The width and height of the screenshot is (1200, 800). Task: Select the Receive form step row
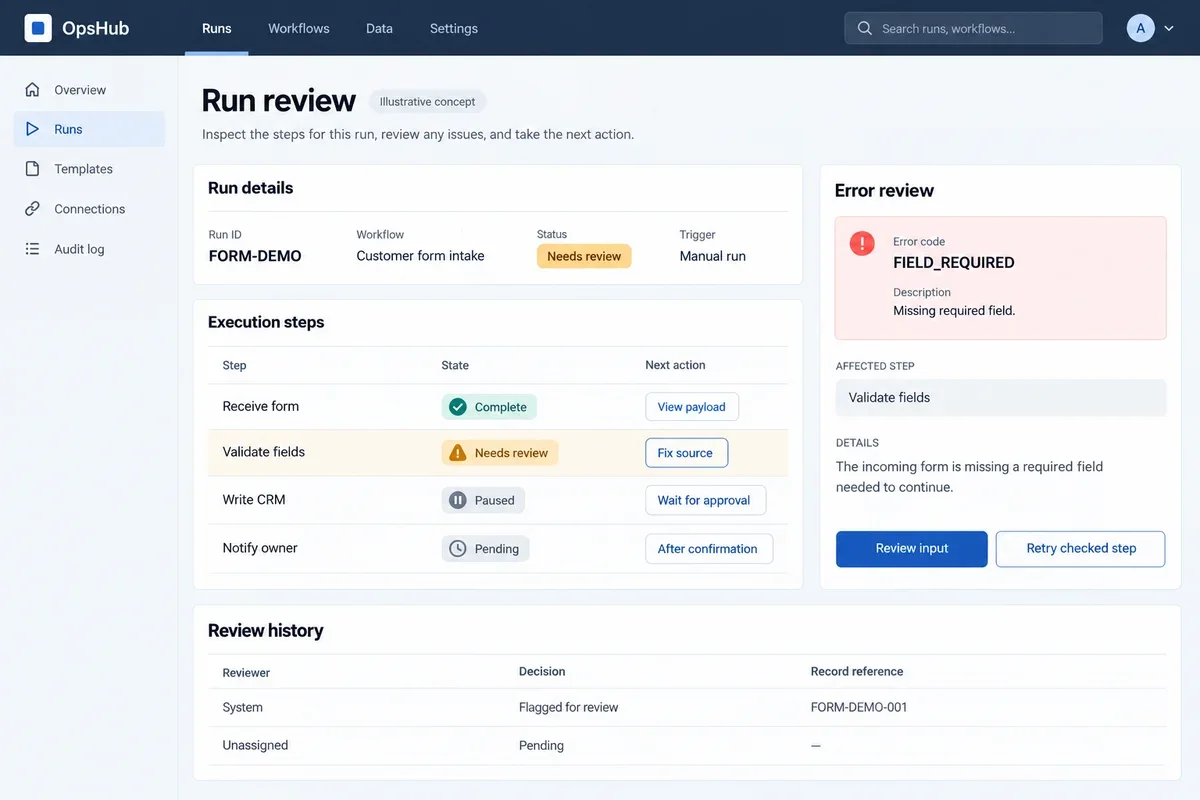point(498,407)
